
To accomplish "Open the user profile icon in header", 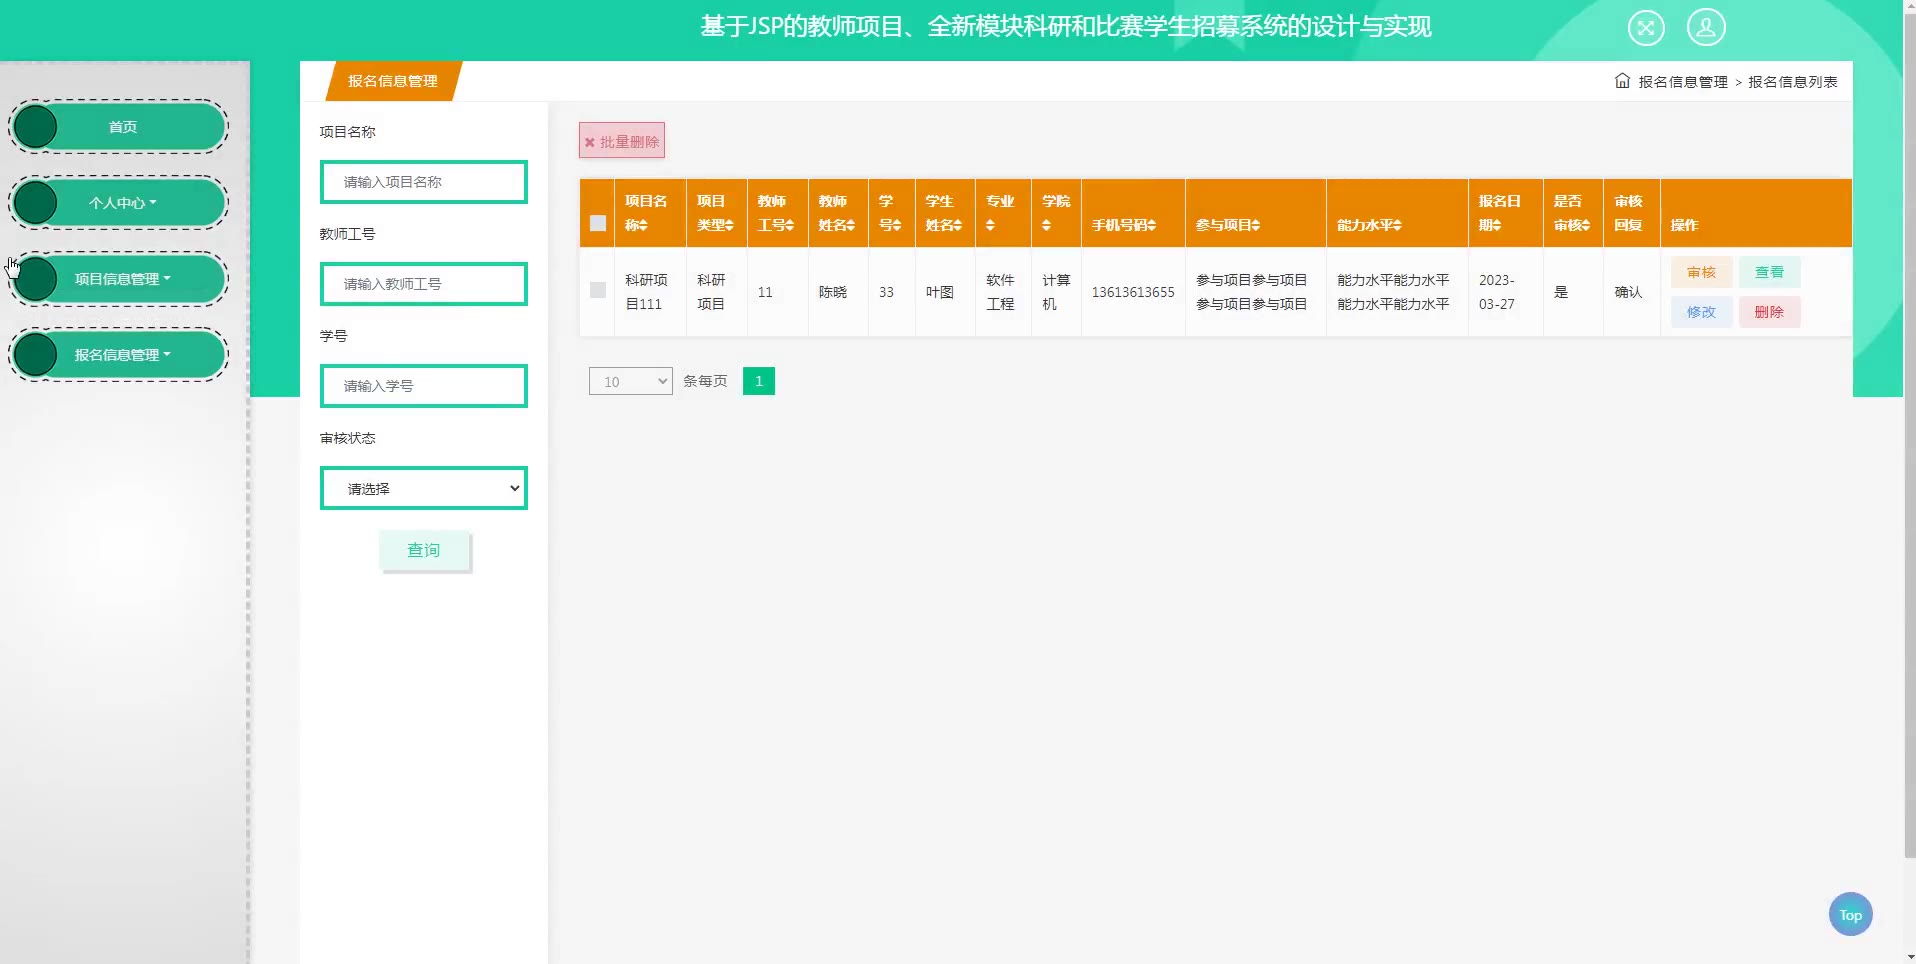I will coord(1706,27).
